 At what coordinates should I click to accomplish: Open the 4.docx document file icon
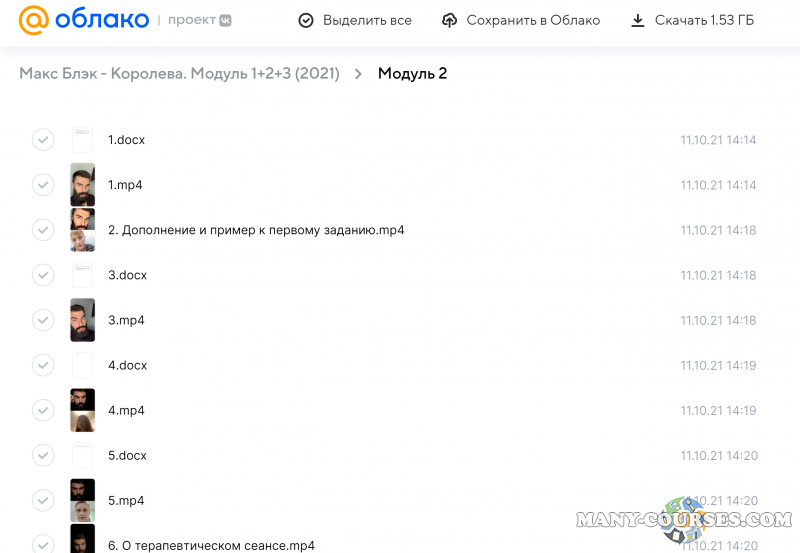82,365
